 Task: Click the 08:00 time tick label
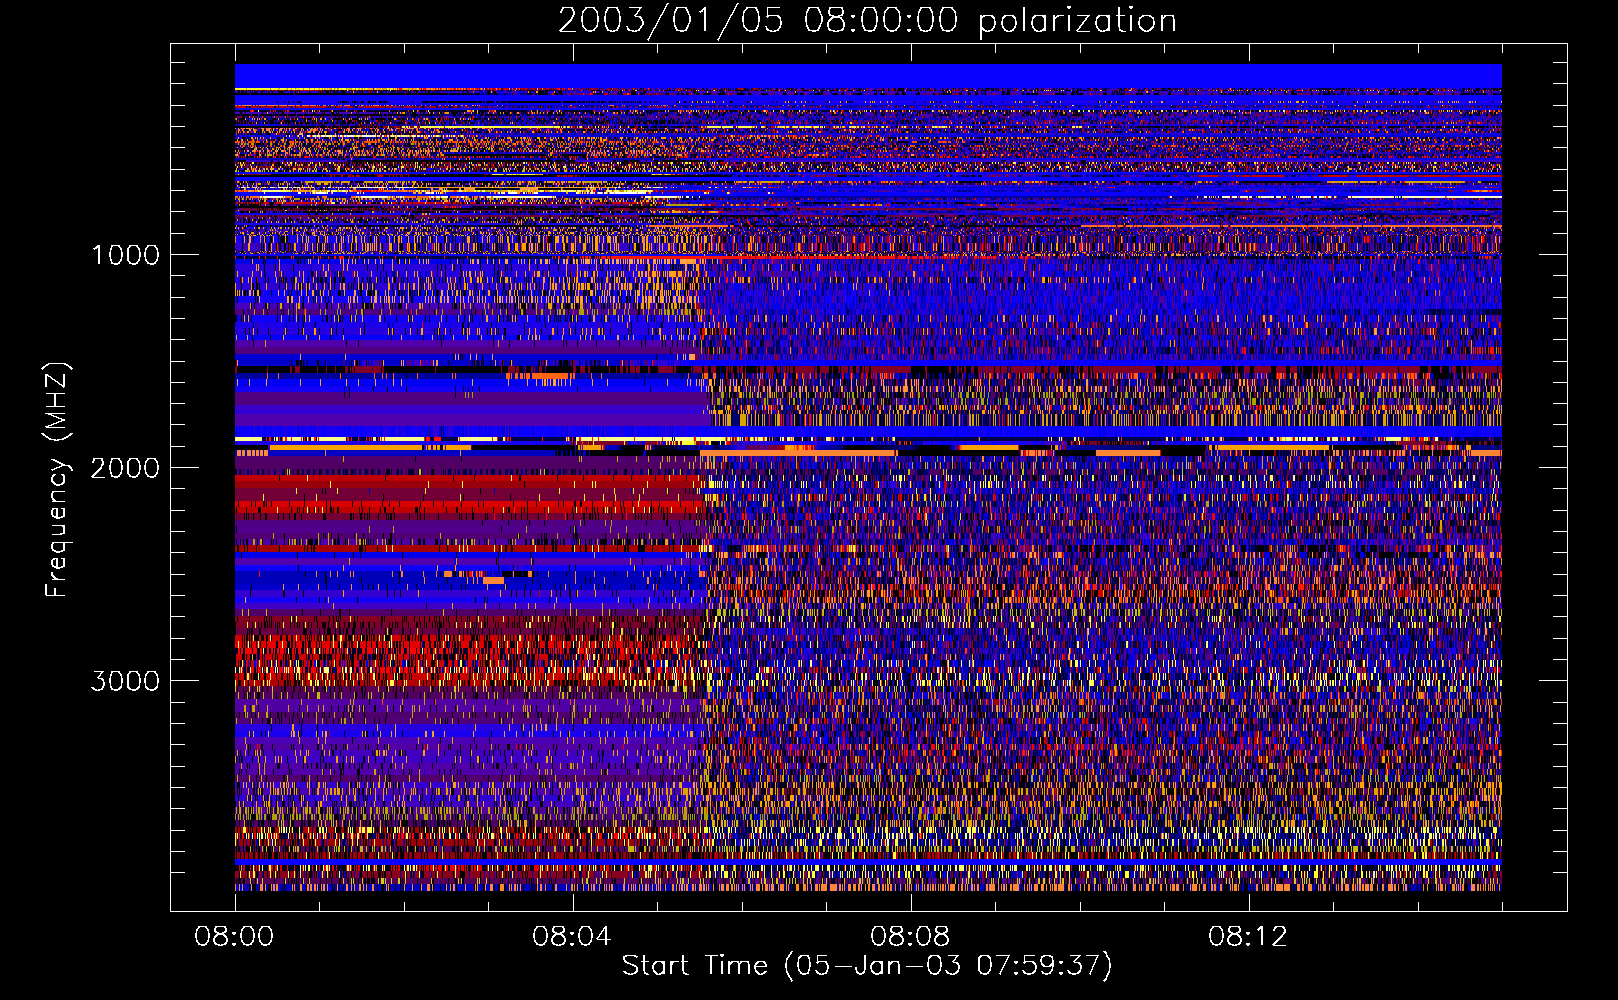point(235,937)
